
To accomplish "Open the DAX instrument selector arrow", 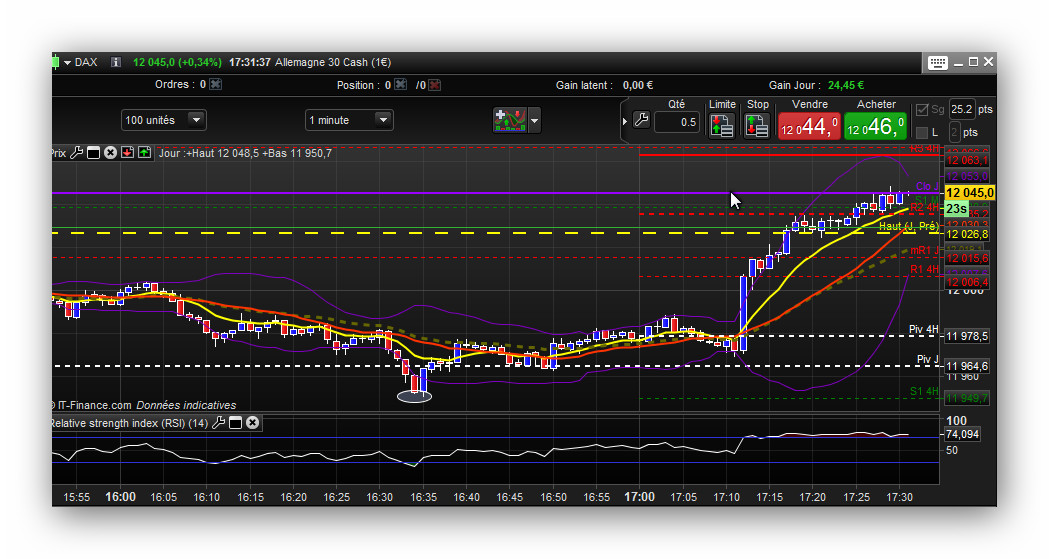I will [67, 62].
